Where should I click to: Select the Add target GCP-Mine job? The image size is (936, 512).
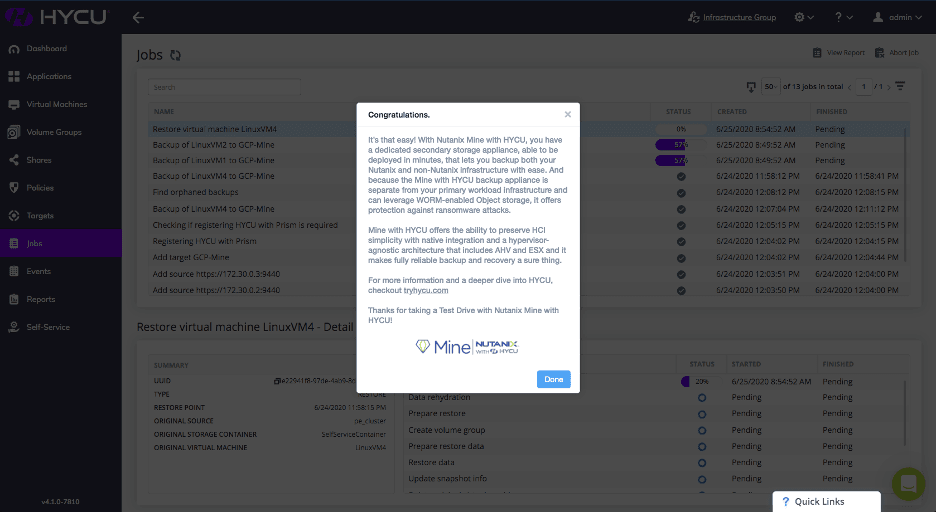click(x=190, y=257)
